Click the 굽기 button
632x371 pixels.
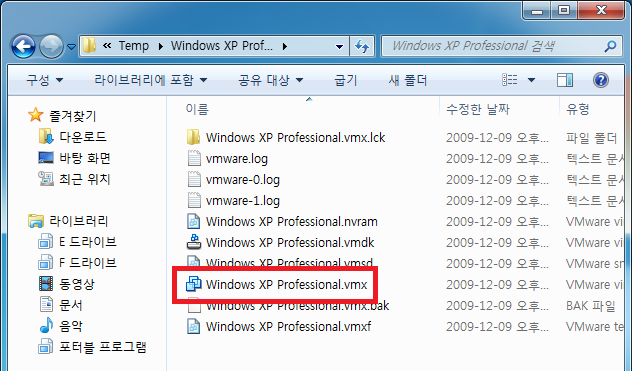[x=346, y=80]
